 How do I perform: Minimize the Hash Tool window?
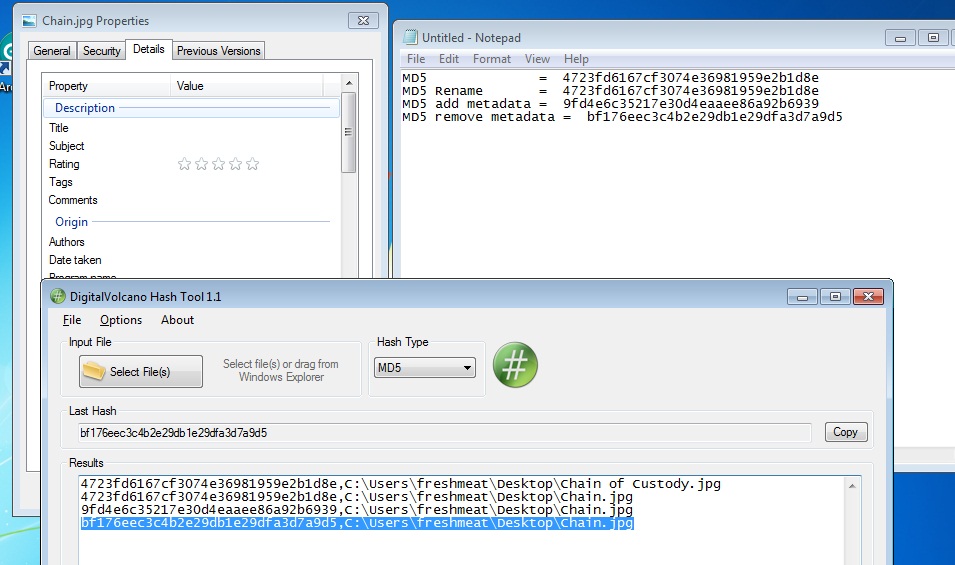(x=803, y=297)
